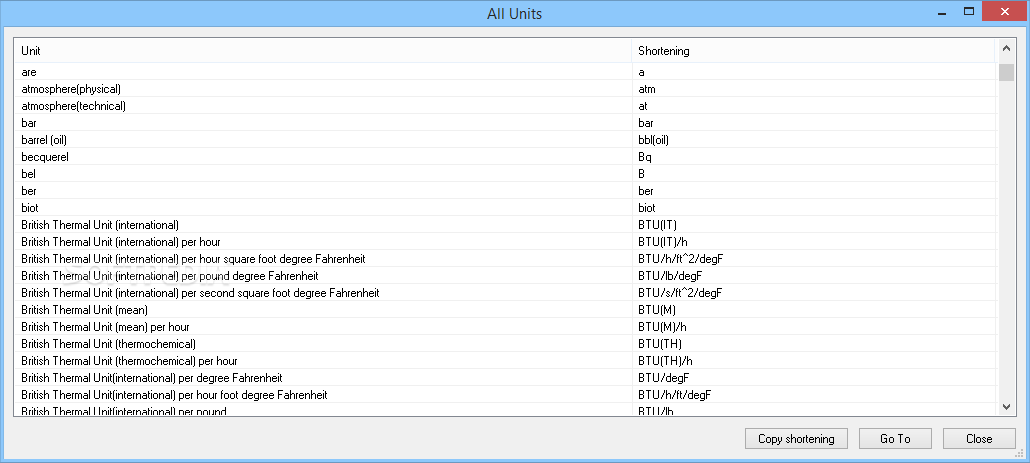1030x463 pixels.
Task: Select the 'ber' unit name
Action: (x=28, y=191)
